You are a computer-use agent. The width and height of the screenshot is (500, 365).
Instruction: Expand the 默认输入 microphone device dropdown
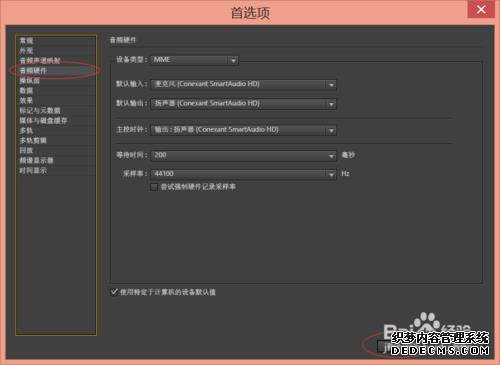click(244, 84)
